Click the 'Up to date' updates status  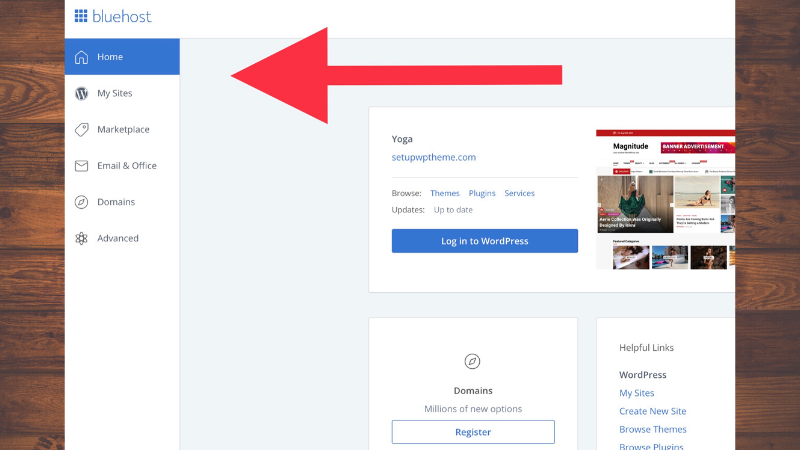coord(453,210)
